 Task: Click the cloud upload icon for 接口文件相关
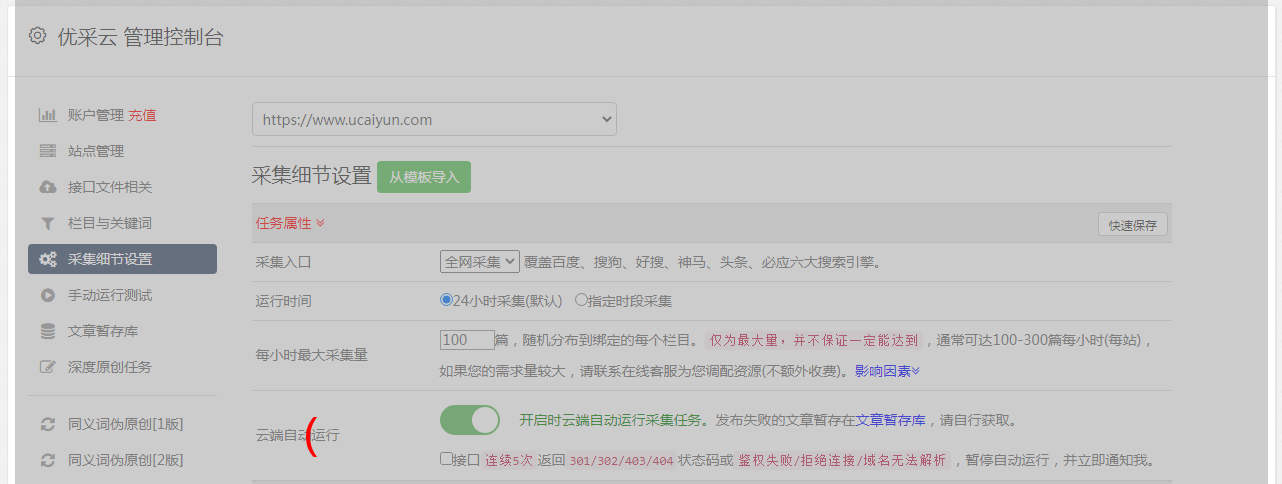tap(47, 187)
